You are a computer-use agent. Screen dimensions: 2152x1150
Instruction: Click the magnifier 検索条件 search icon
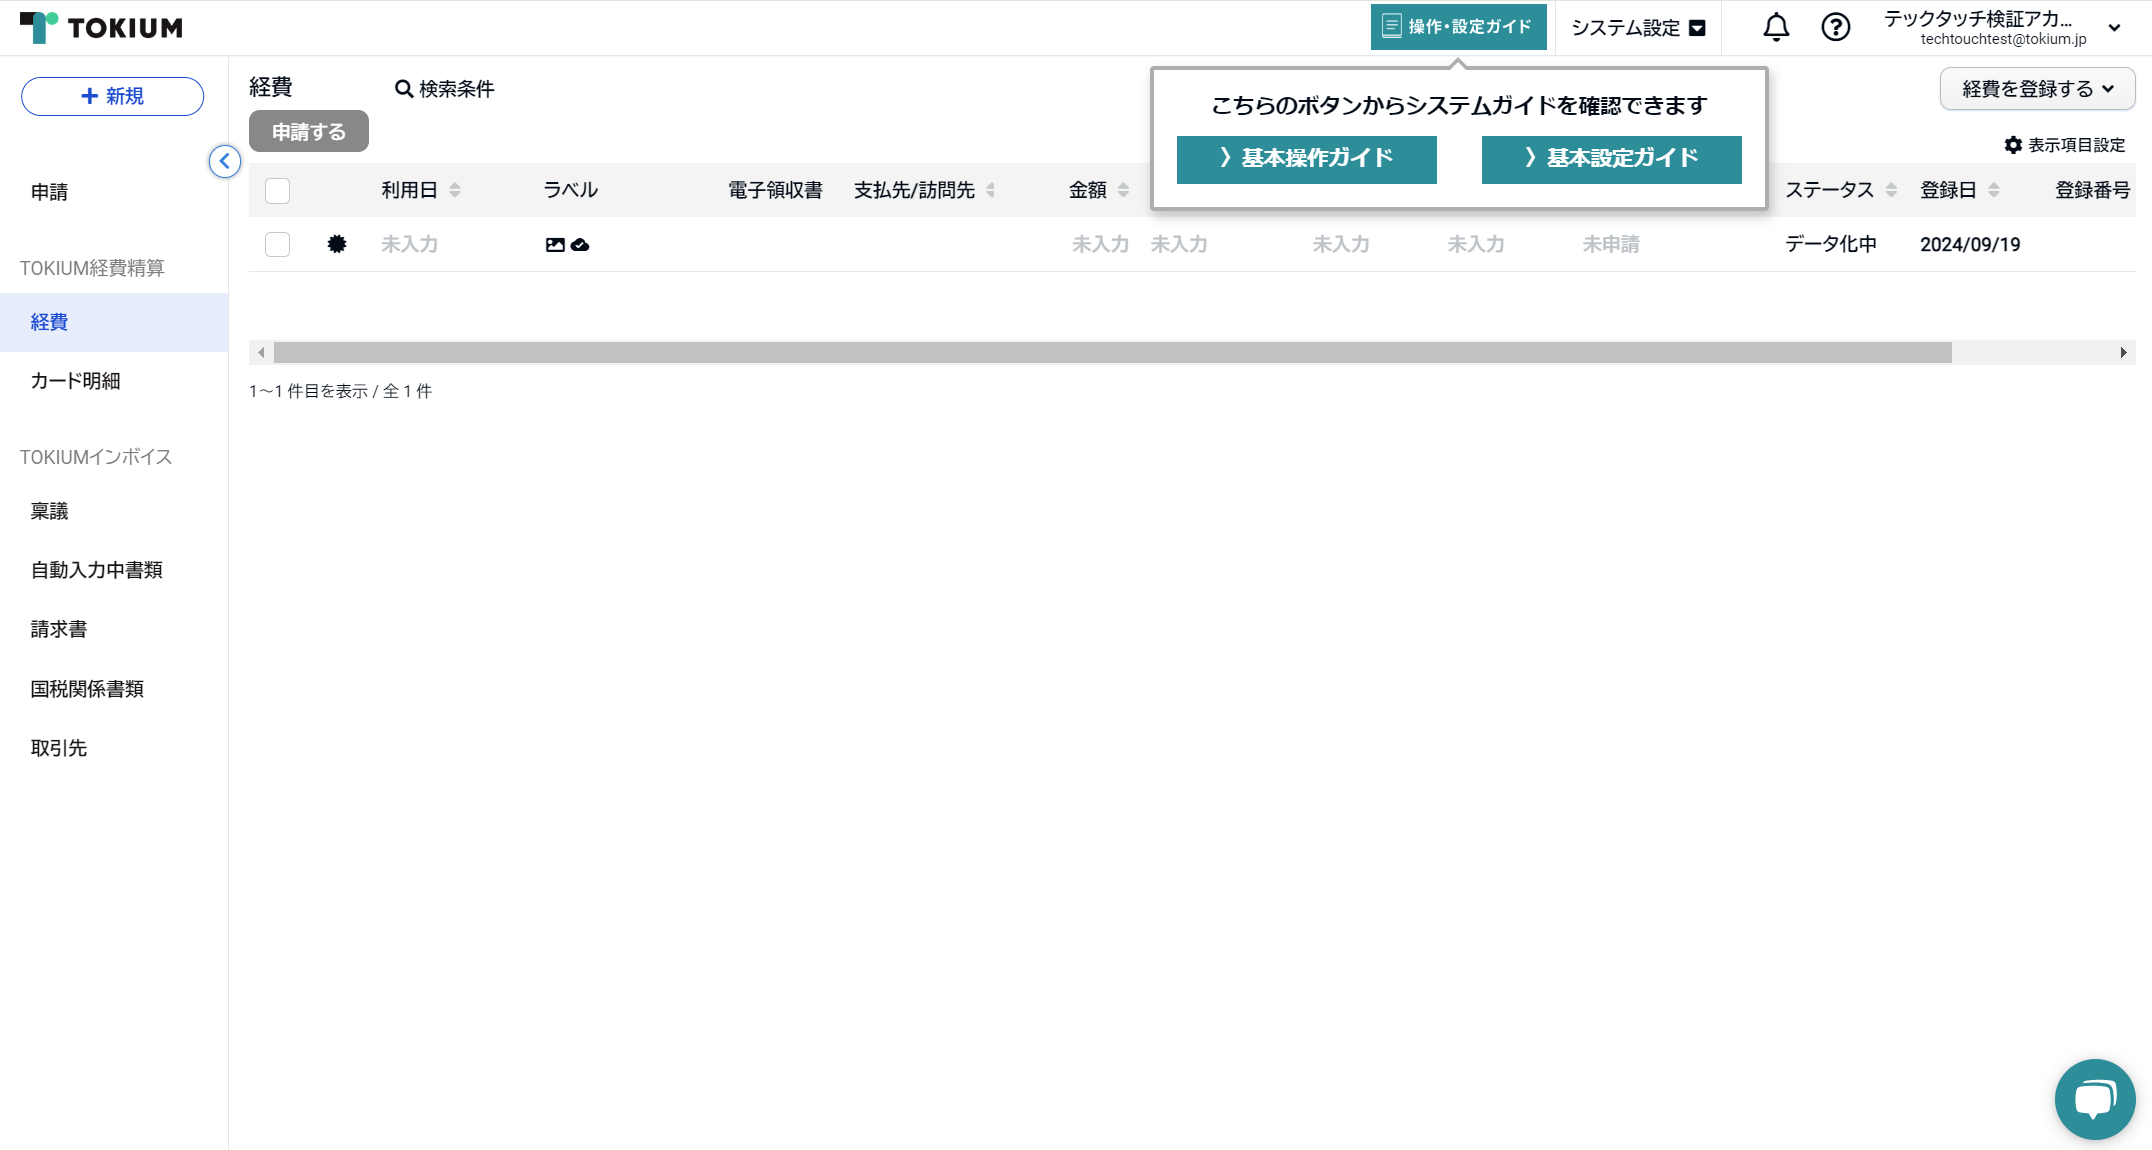point(404,89)
